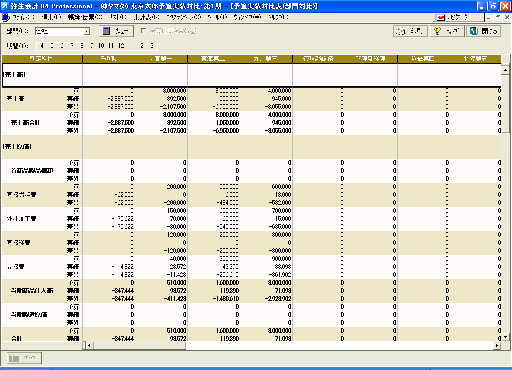Click the cell showing -1,480,610

point(226,299)
